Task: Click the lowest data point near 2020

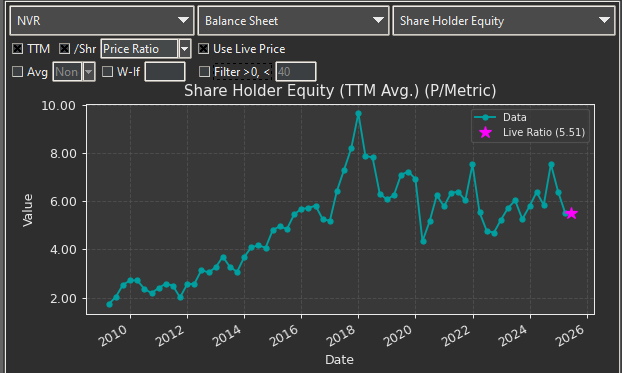Action: point(423,241)
